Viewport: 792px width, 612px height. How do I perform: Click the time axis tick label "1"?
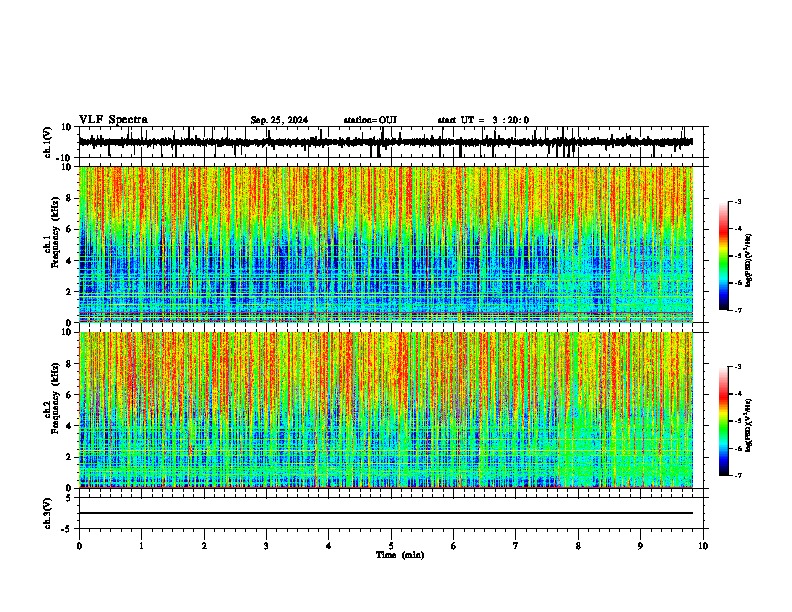142,546
